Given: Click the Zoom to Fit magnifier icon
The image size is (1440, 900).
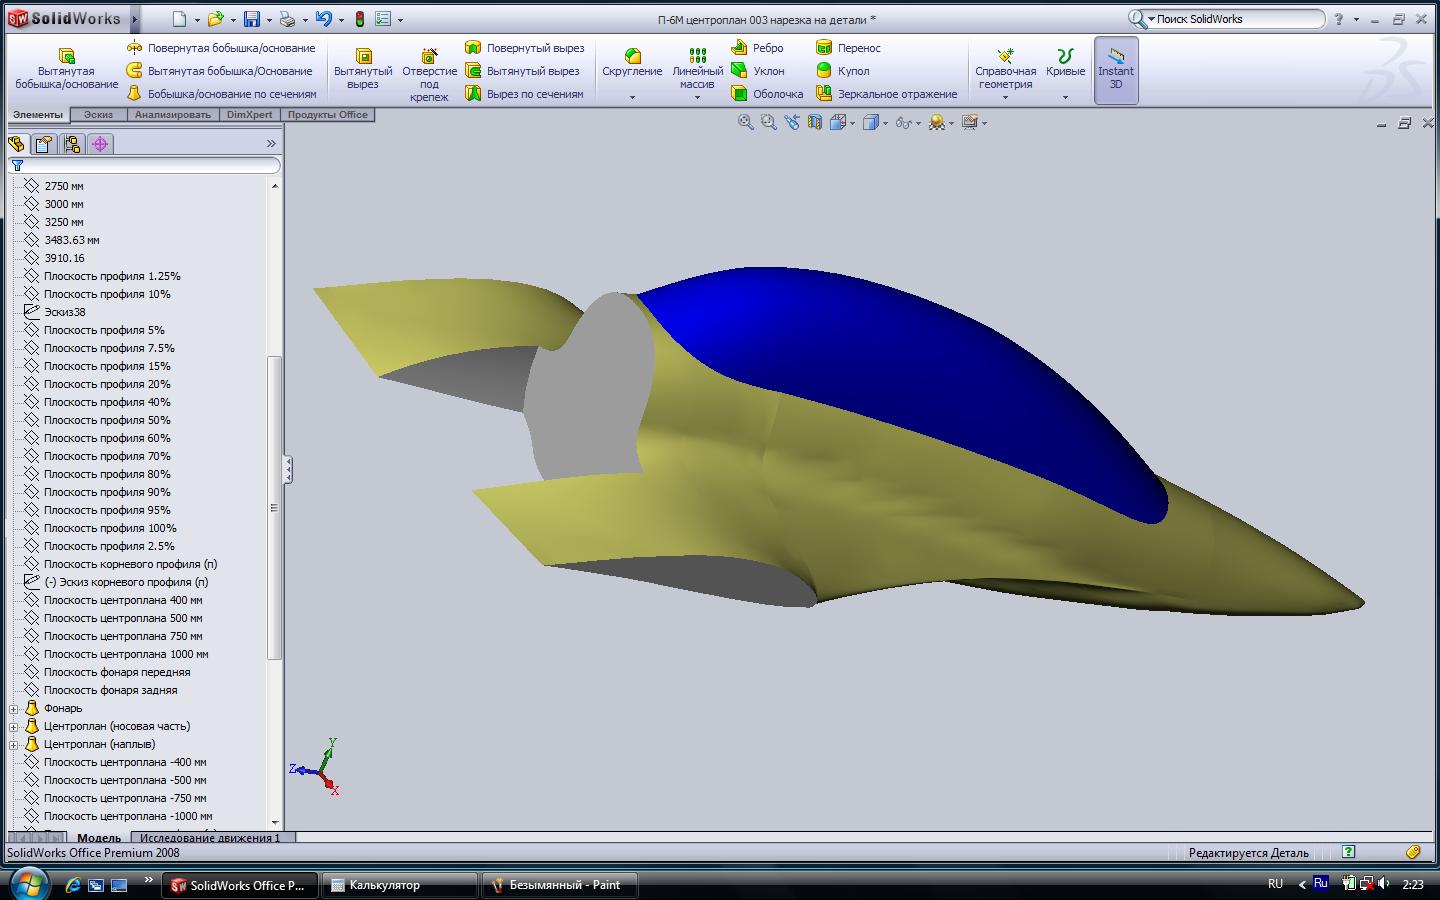Looking at the screenshot, I should click(745, 122).
